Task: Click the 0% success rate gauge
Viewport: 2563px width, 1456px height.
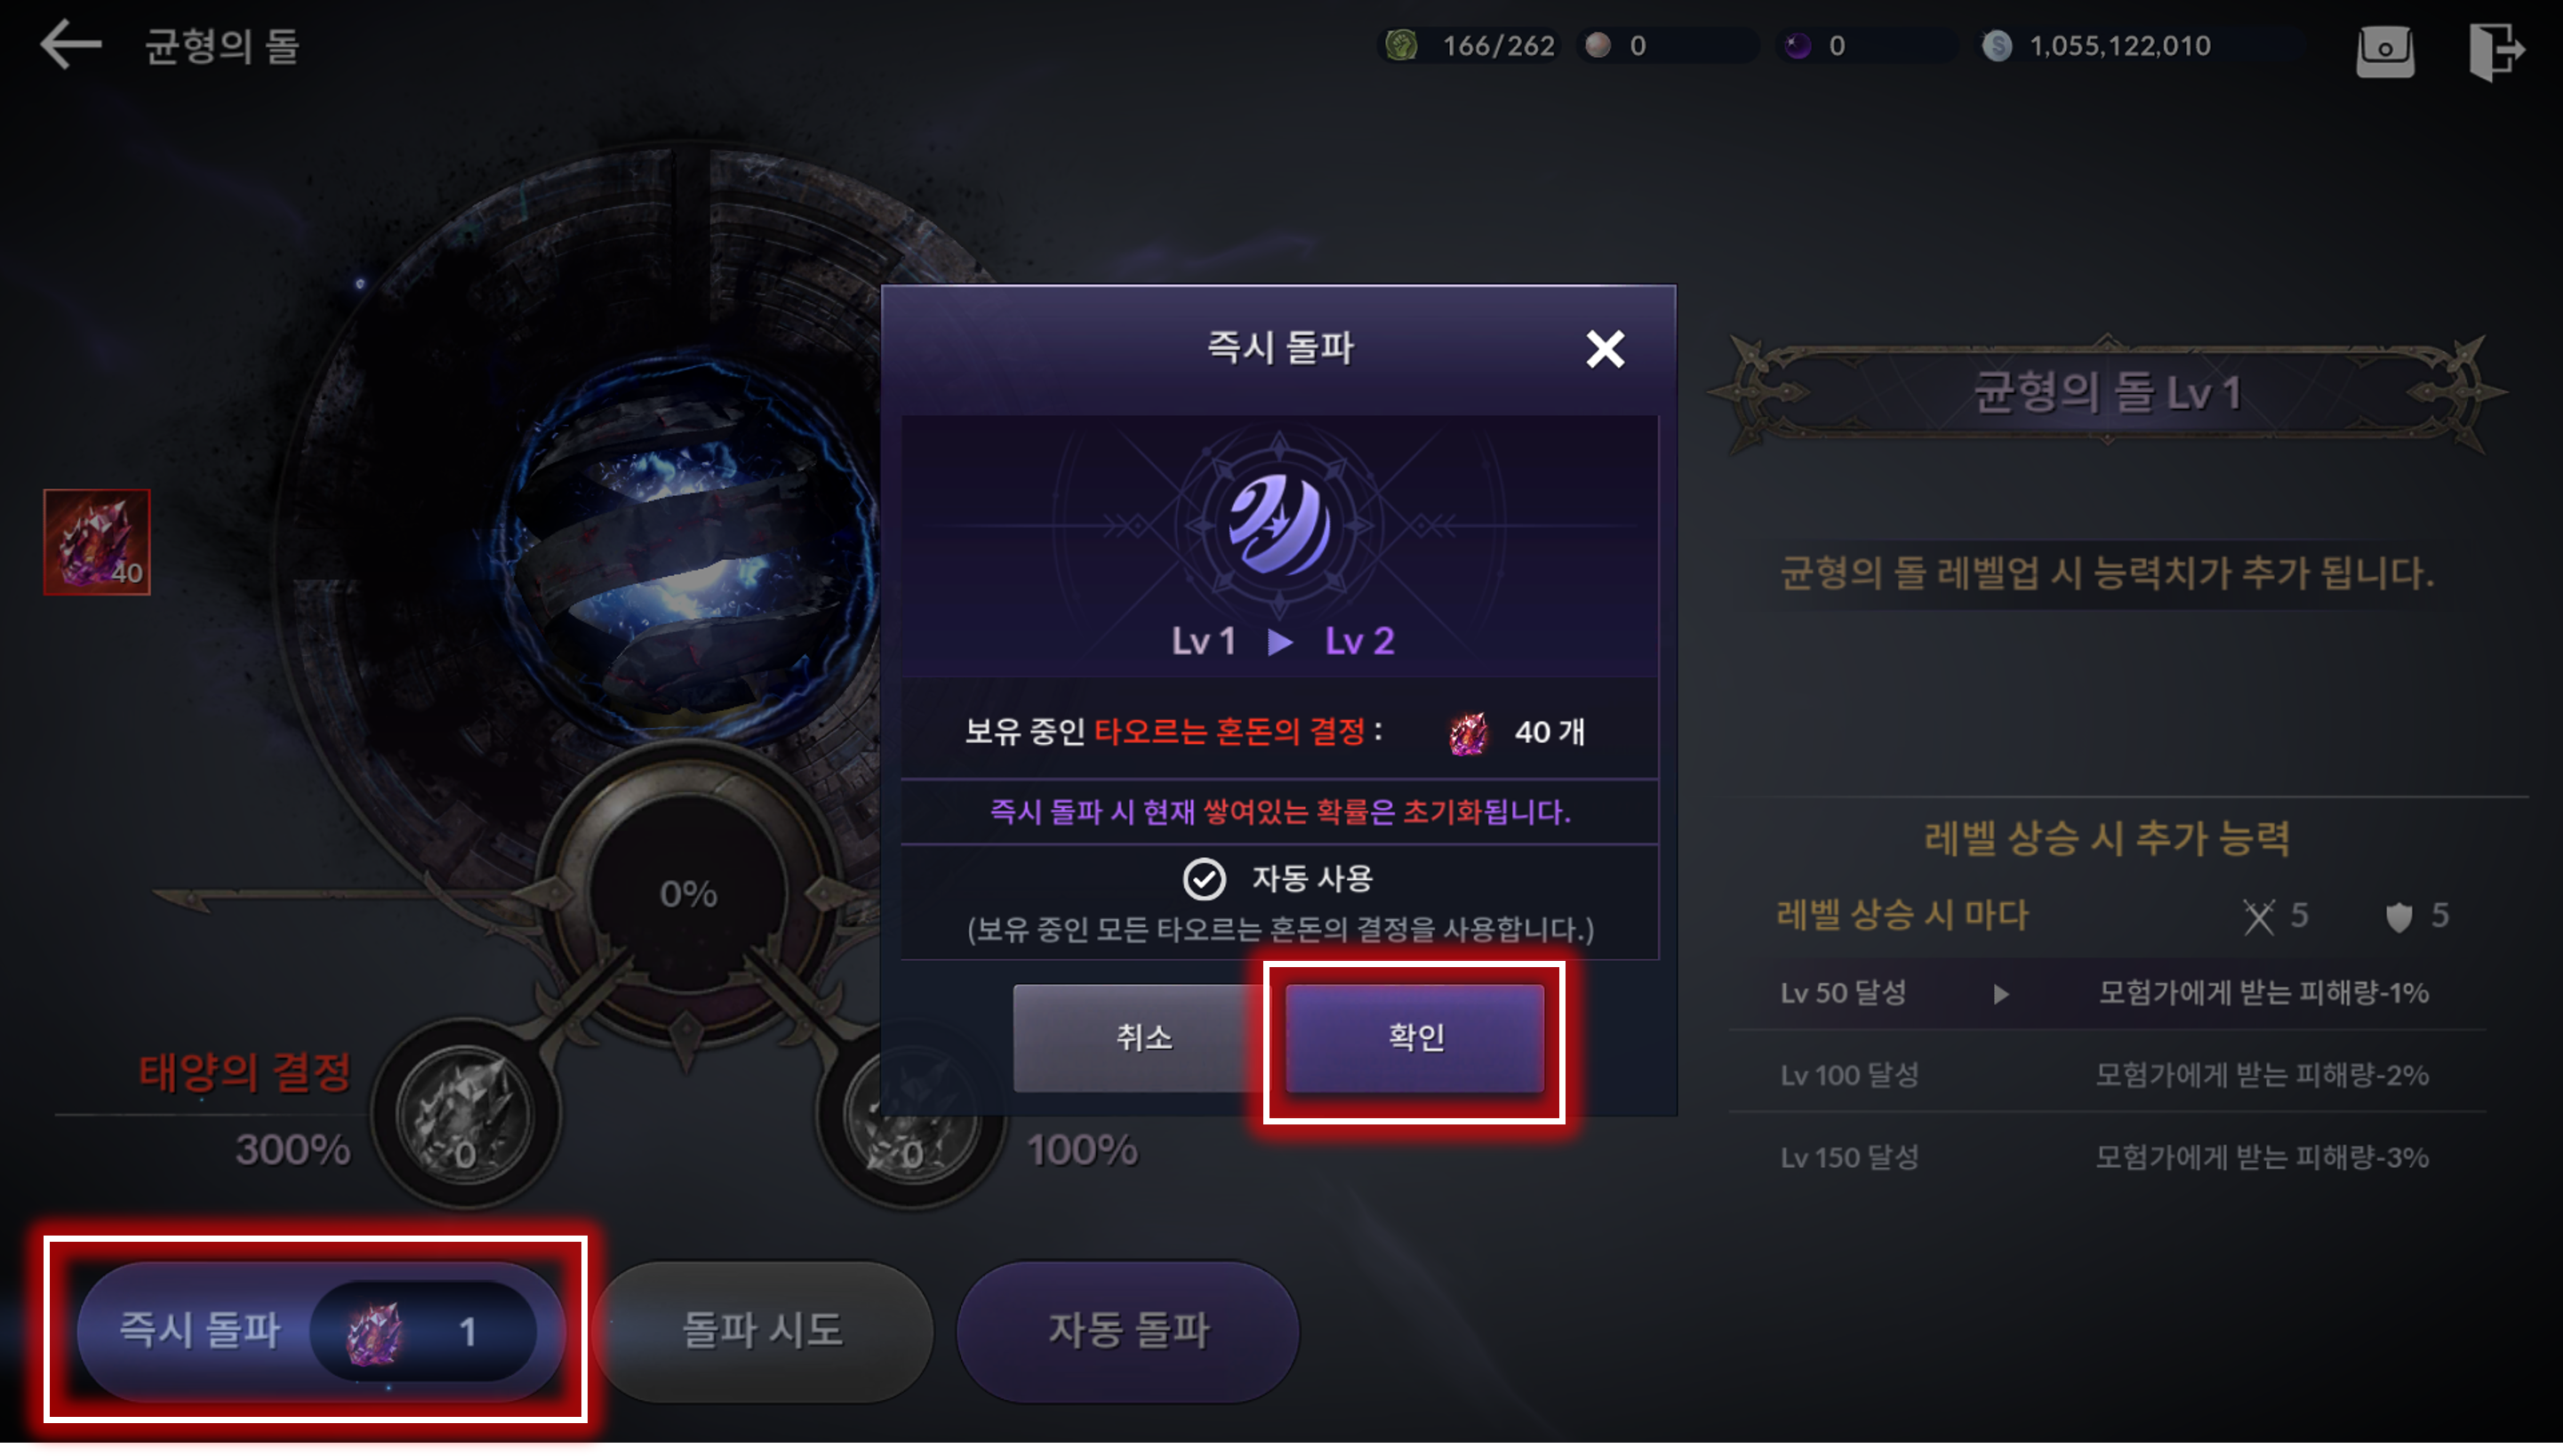Action: pos(688,894)
